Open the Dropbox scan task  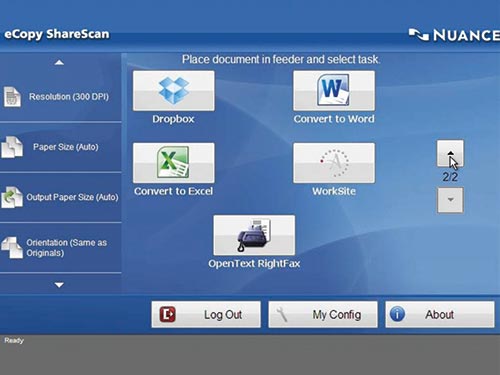point(174,91)
